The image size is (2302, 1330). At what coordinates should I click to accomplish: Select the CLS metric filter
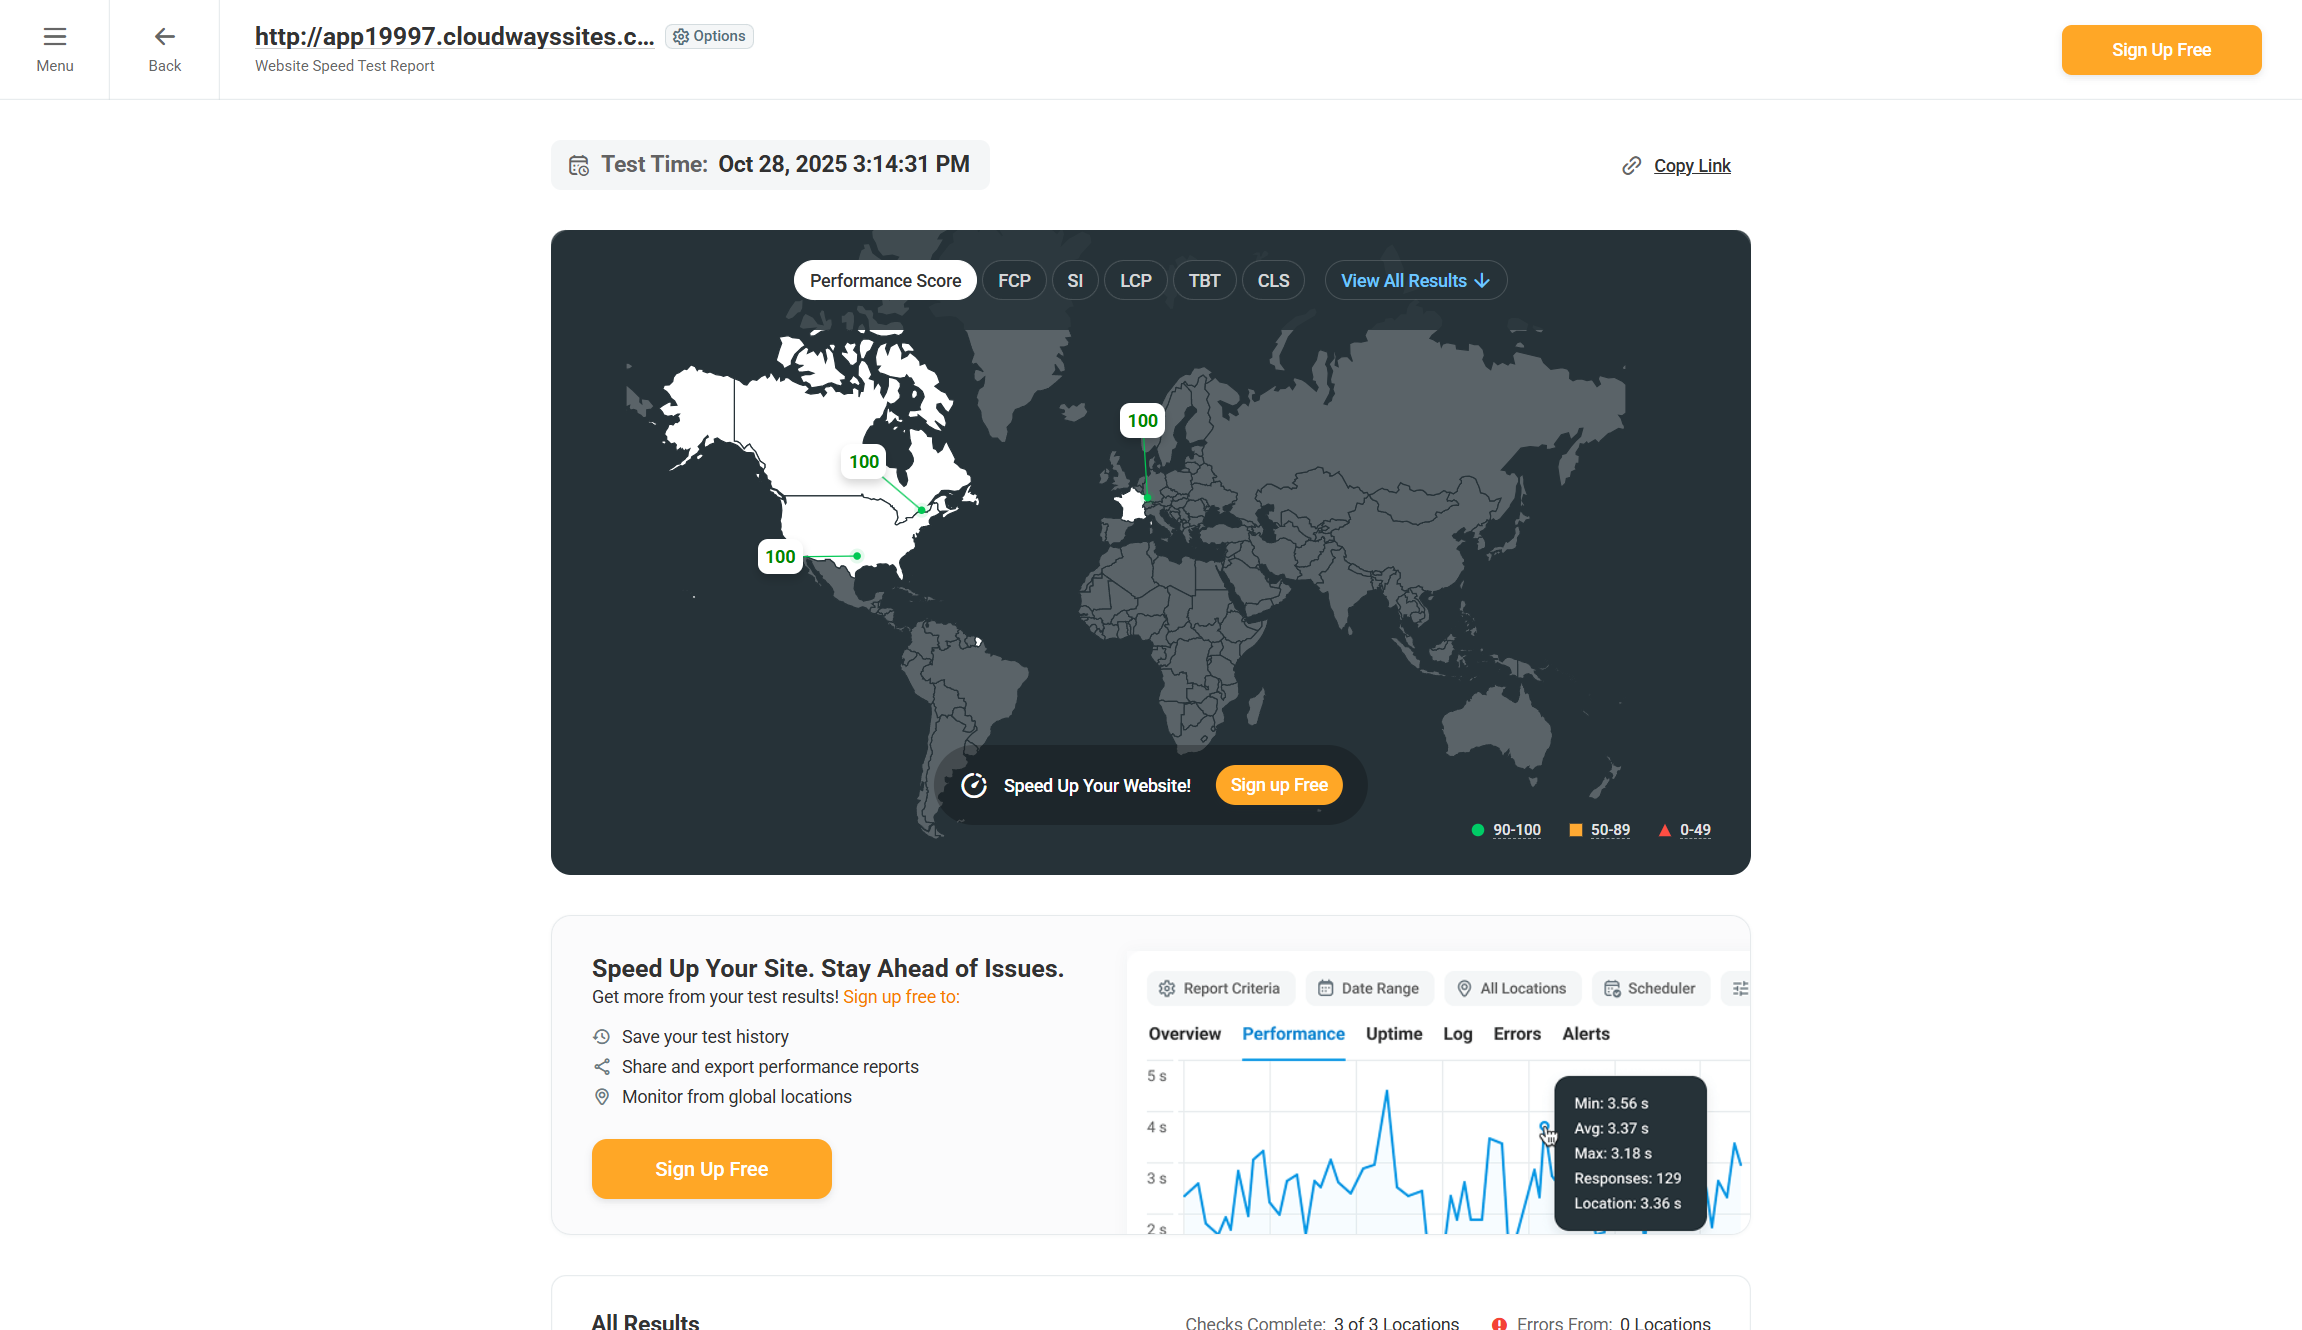click(x=1272, y=280)
